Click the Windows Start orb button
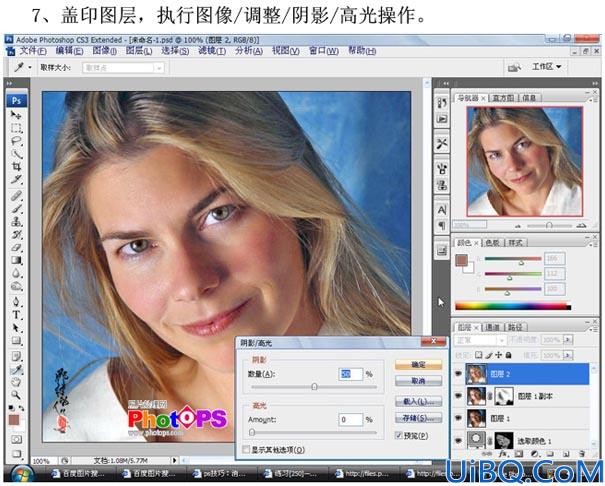Viewport: 605px width, 486px height. (x=22, y=473)
